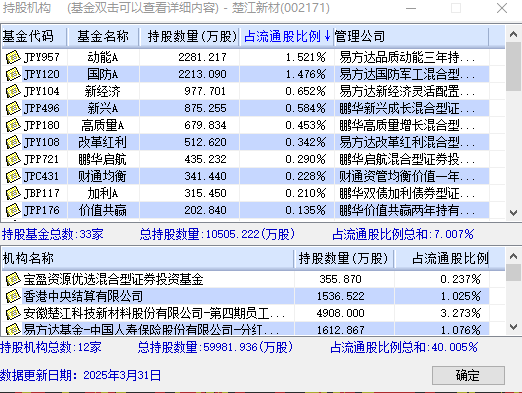Click the icon next to JPP176 价值共赢
Viewport: 522px width, 393px height.
pos(13,210)
